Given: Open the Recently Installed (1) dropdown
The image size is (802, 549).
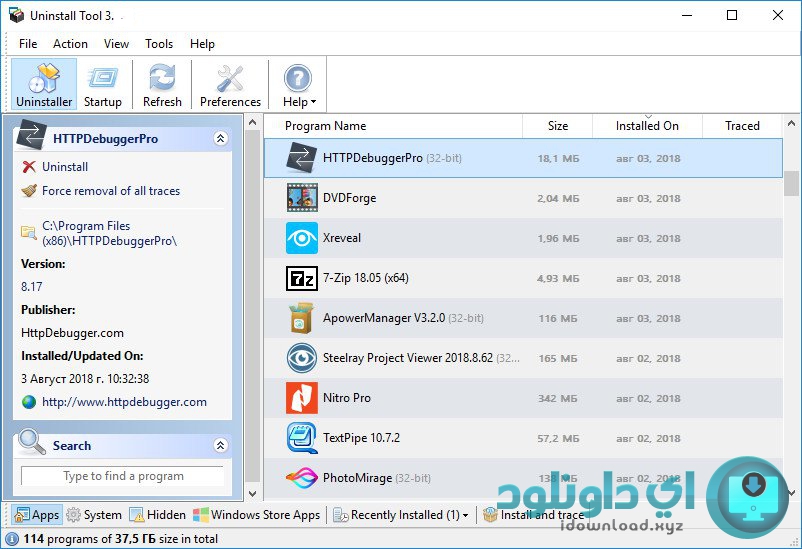Looking at the screenshot, I should click(400, 515).
